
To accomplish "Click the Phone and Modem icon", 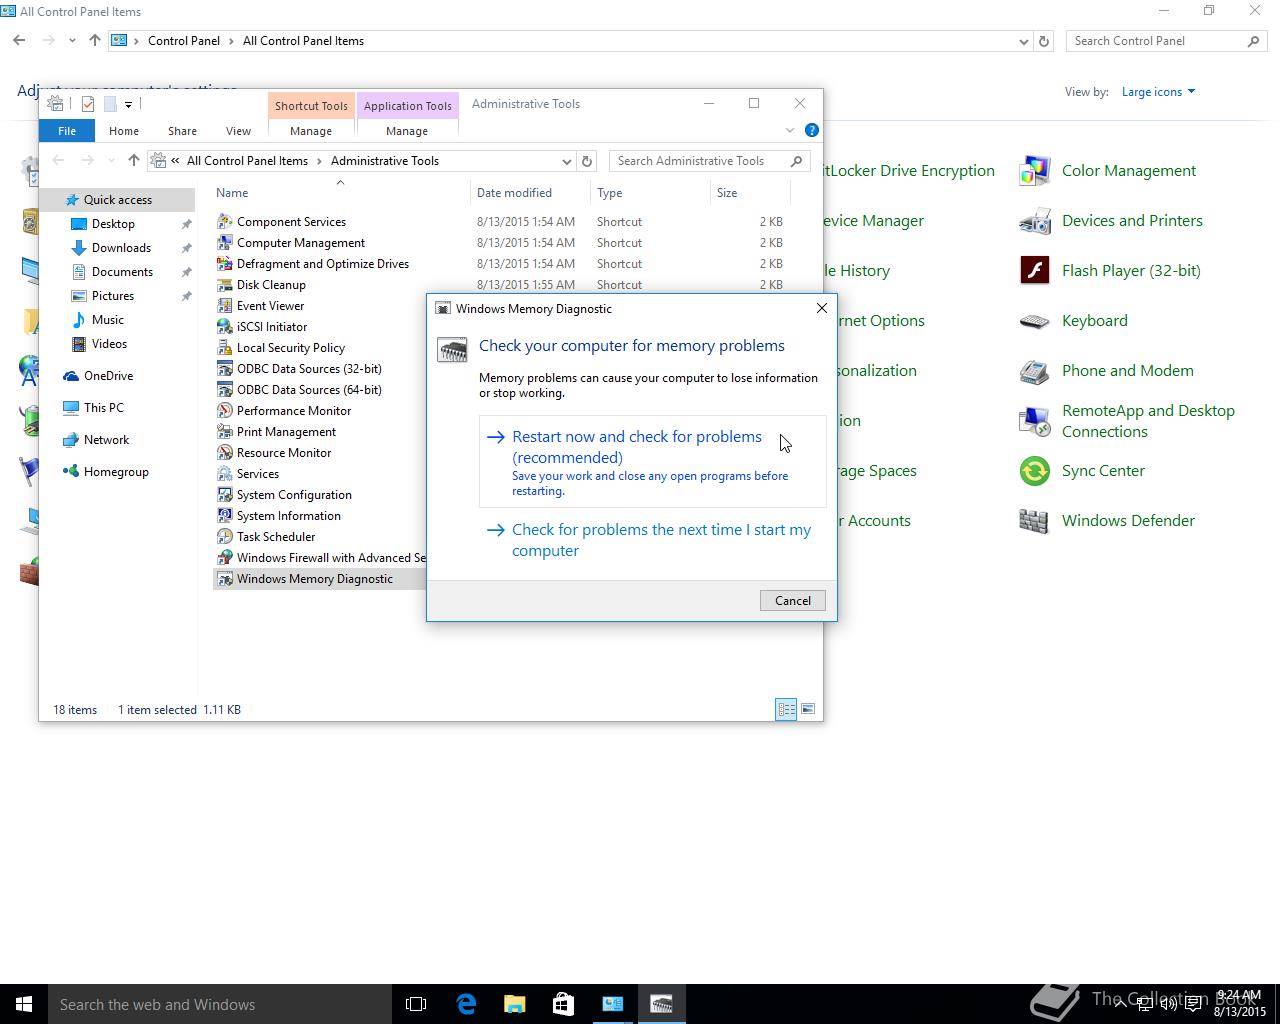I will point(1034,371).
